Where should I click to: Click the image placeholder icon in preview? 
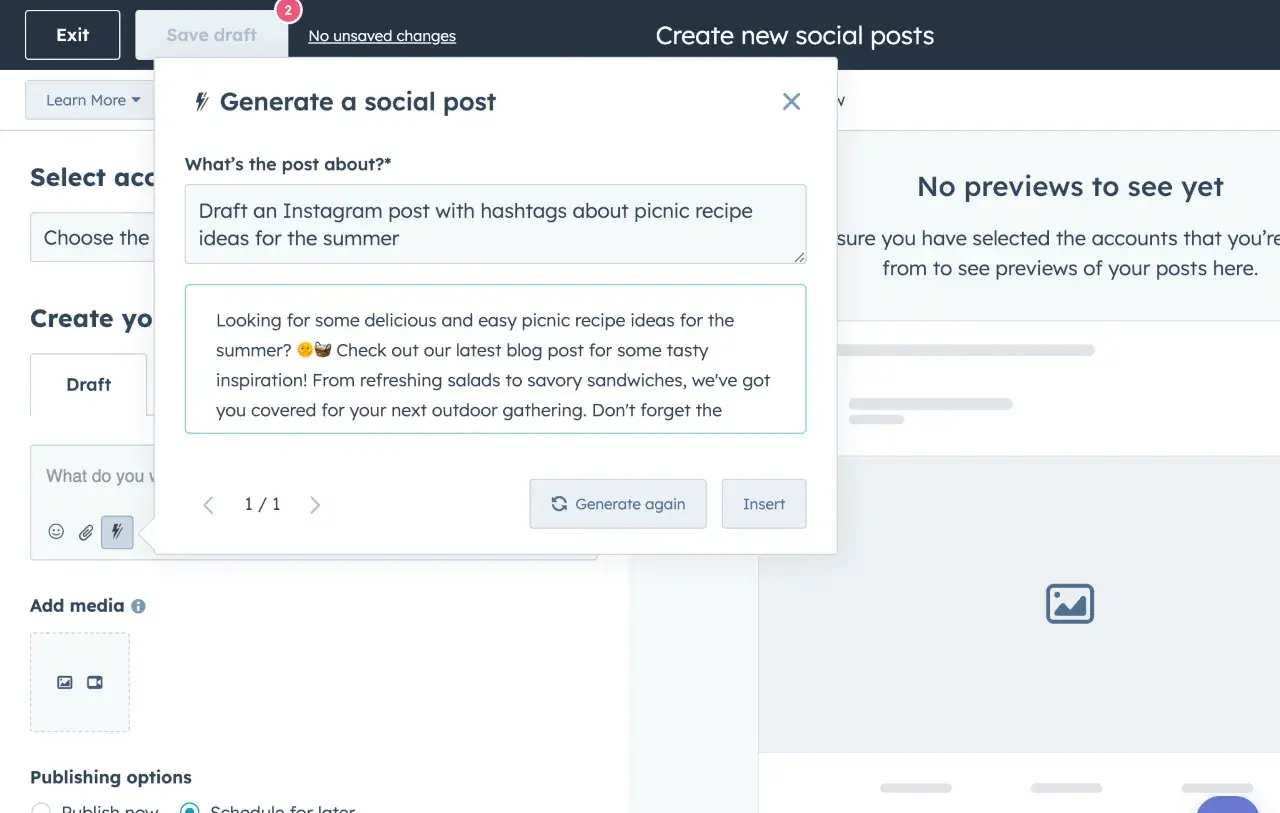[1069, 604]
